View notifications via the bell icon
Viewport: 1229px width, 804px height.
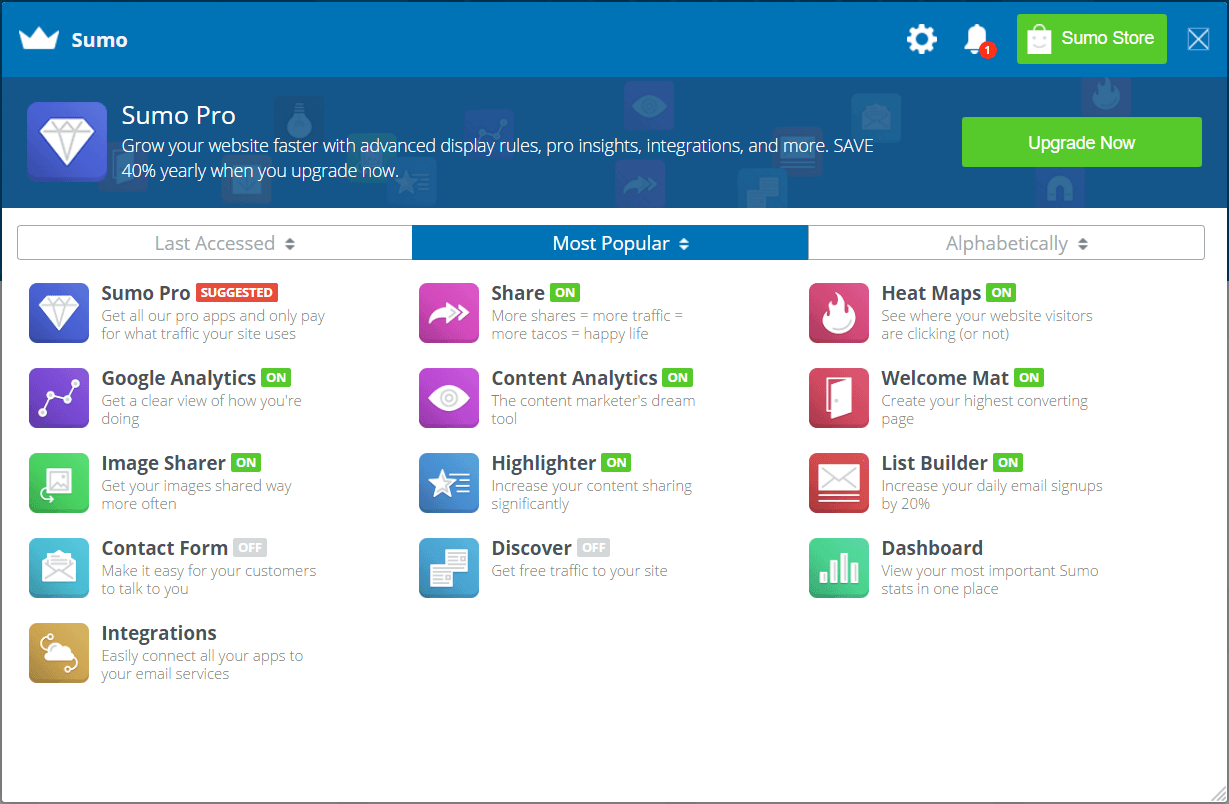pyautogui.click(x=976, y=39)
